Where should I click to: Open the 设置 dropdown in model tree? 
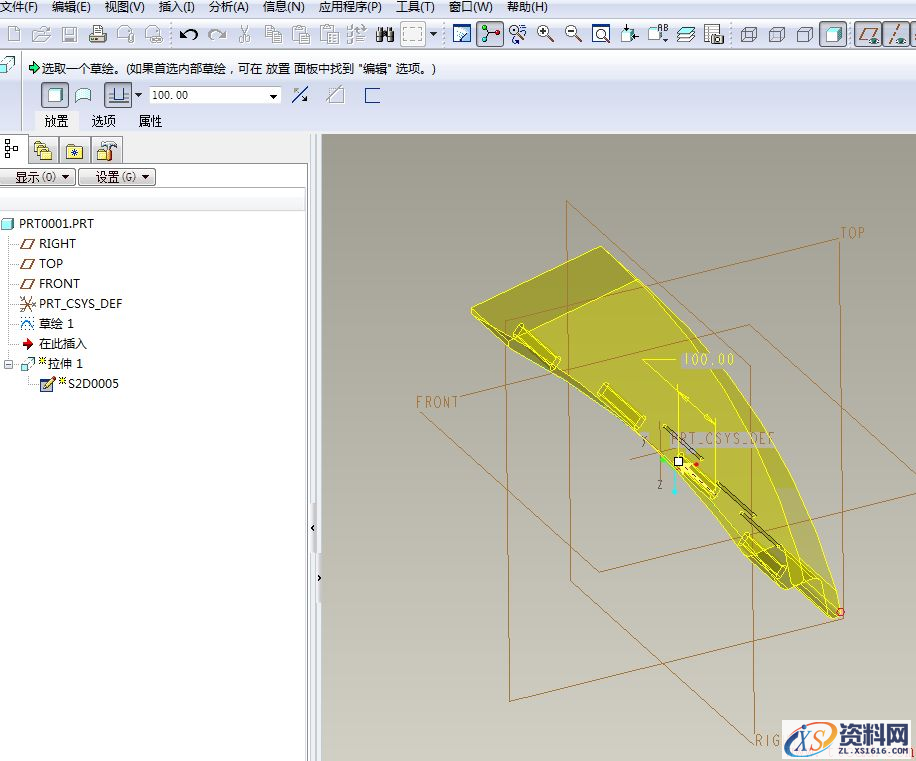coord(116,177)
